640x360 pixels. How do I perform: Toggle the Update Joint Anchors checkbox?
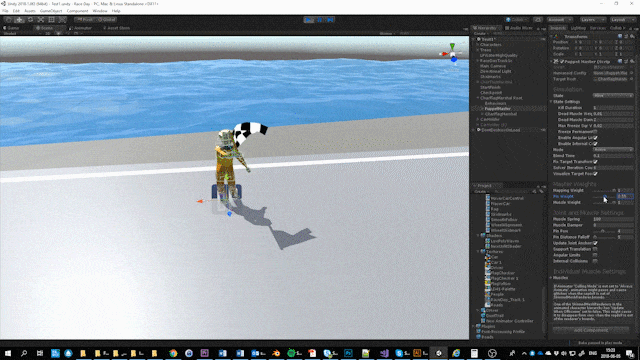click(595, 243)
